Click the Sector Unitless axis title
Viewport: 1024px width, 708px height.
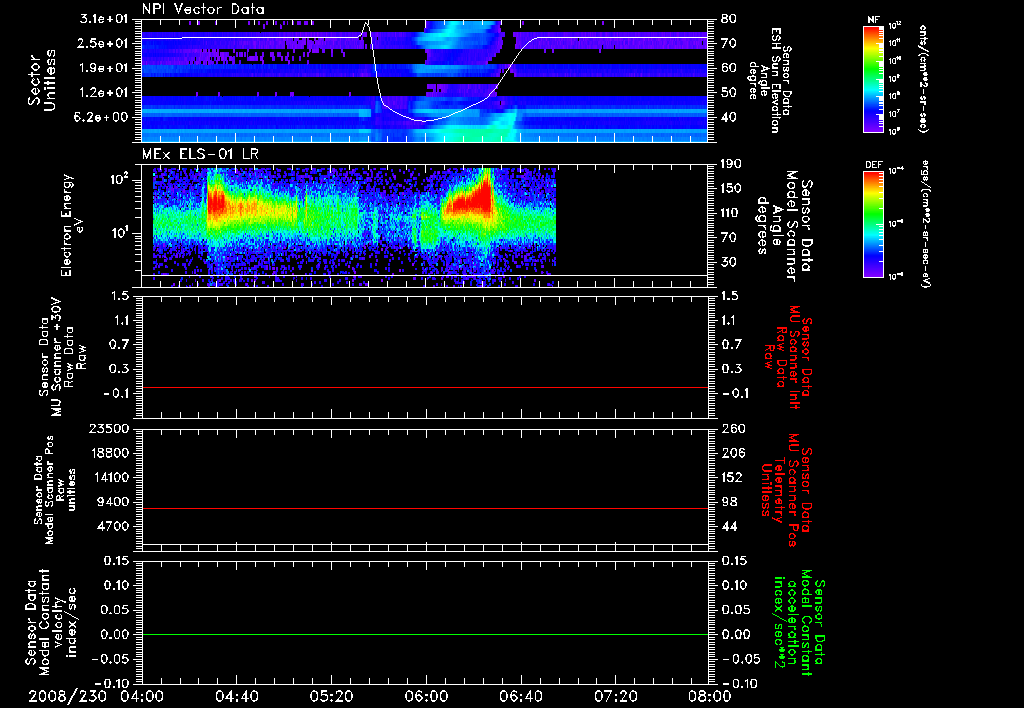click(x=42, y=80)
